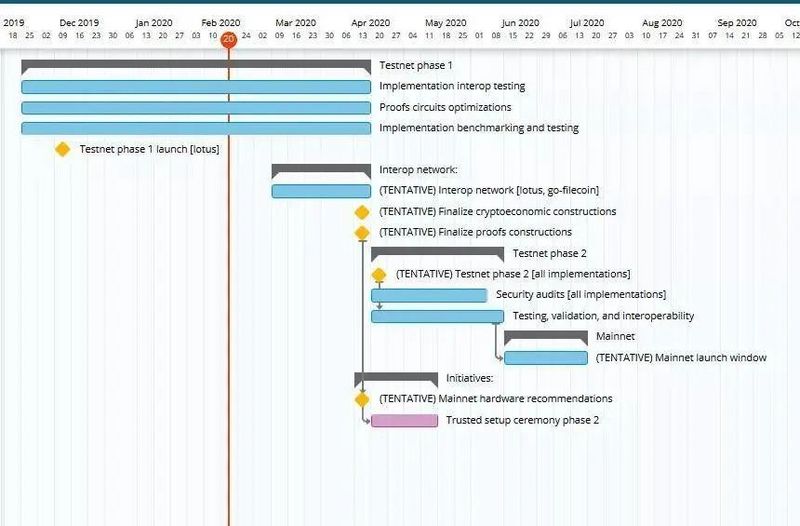Click '(TENTATIVE) Interop network [lotus, go-filecoin]' label
Viewport: 800px width, 526px height.
pyautogui.click(x=489, y=190)
